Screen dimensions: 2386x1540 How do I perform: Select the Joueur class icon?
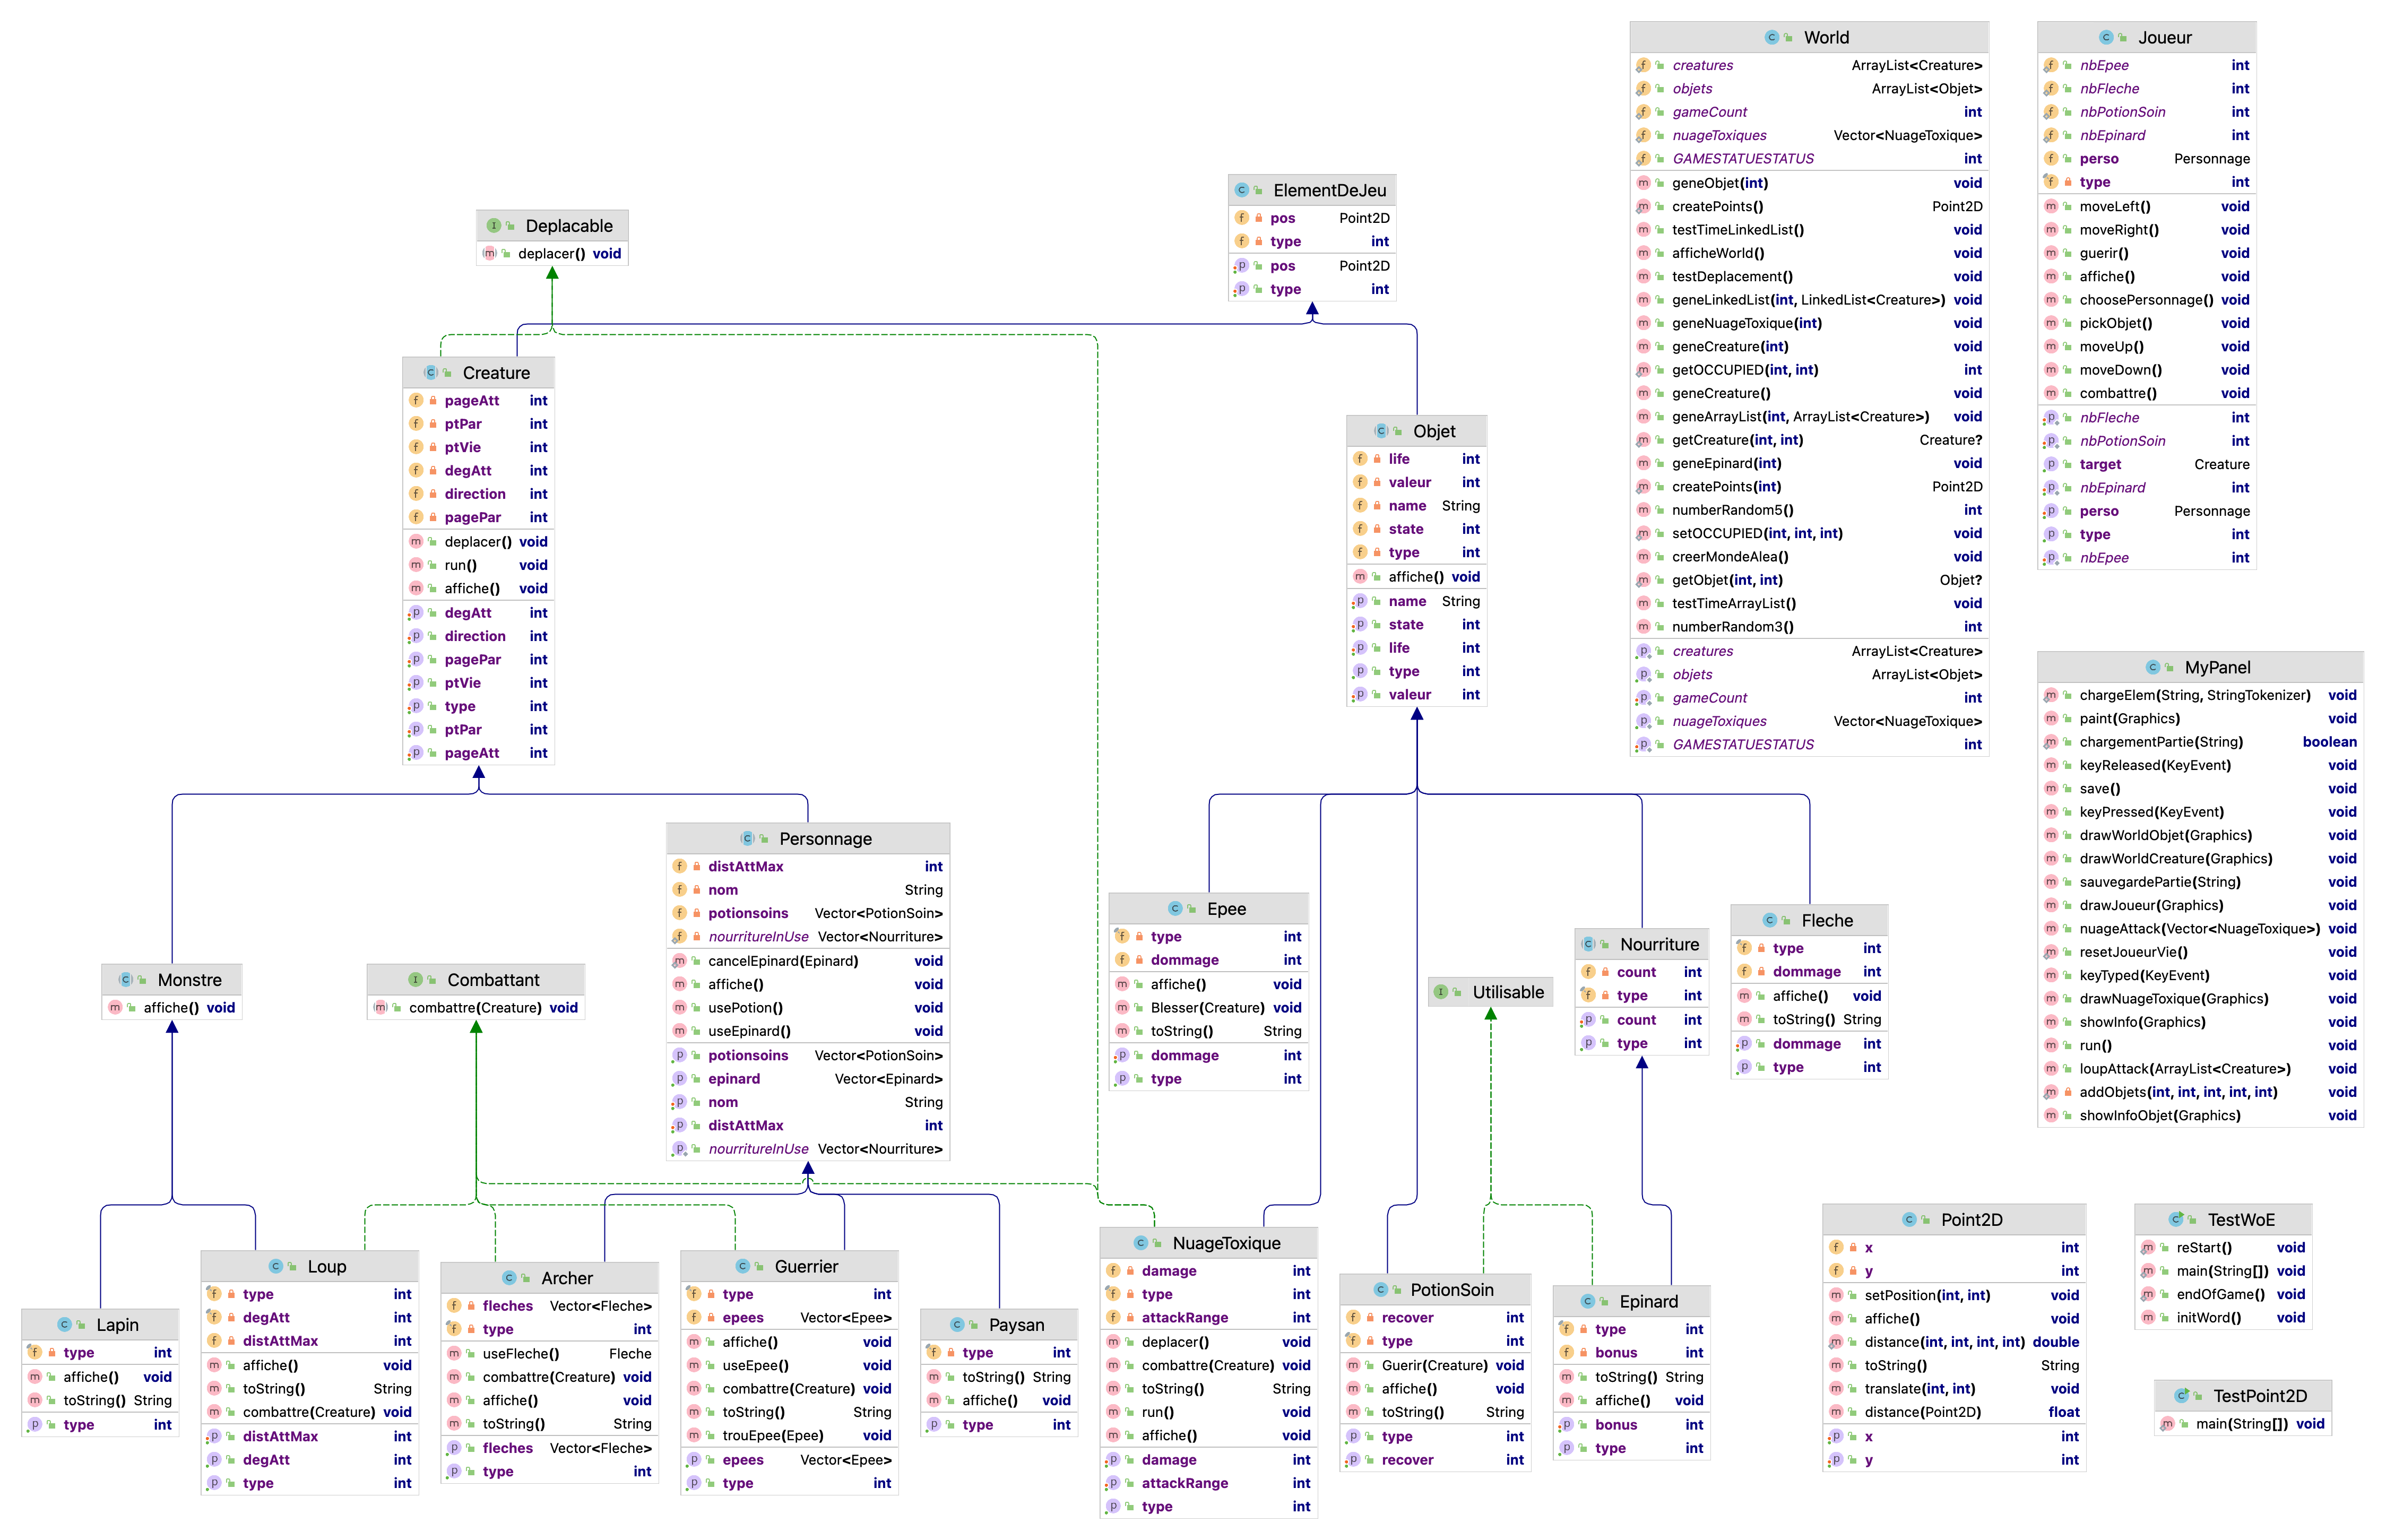click(2106, 37)
